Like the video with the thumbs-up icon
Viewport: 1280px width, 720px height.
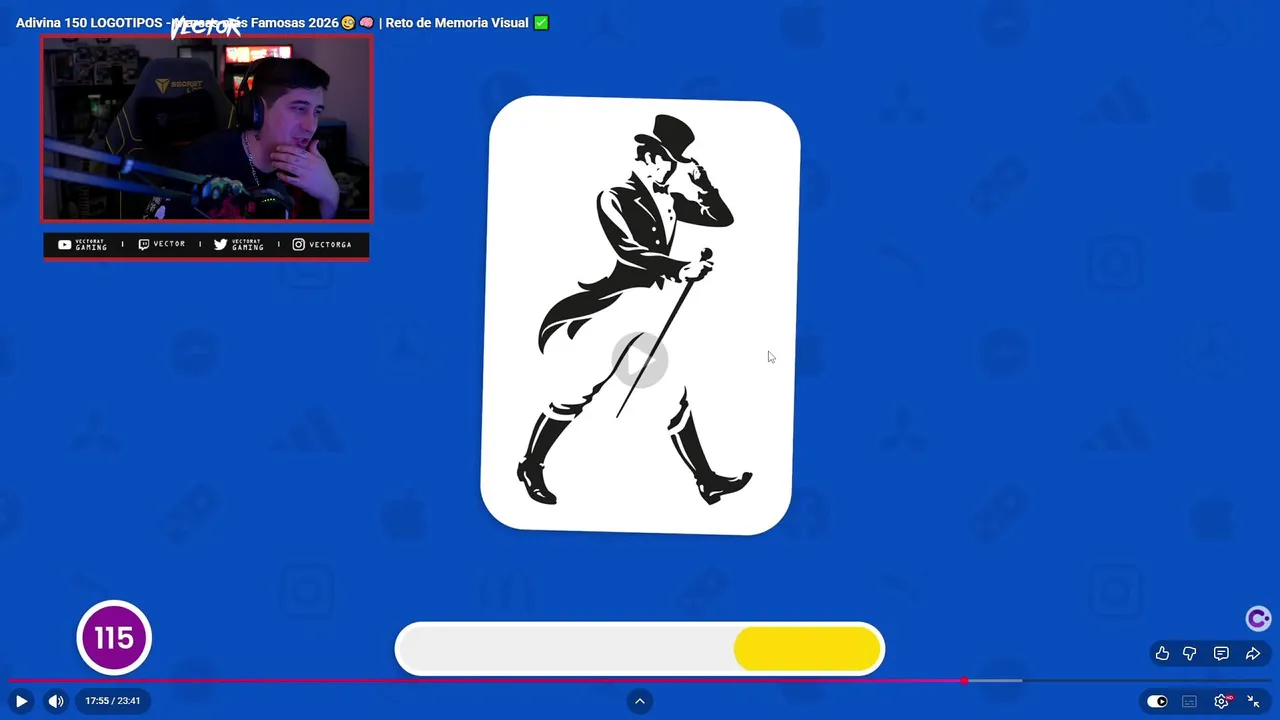(x=1162, y=653)
